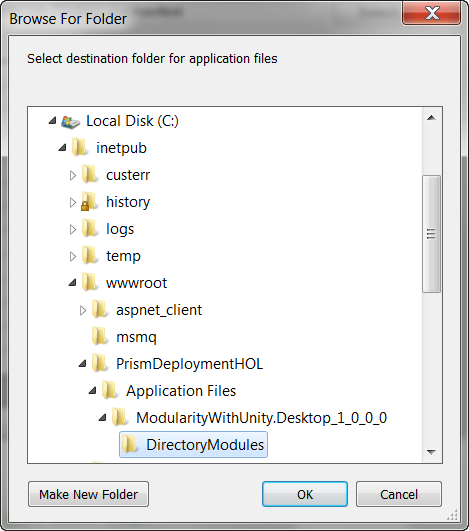Click the DirectoryModules folder icon
The image size is (469, 531).
[x=130, y=445]
